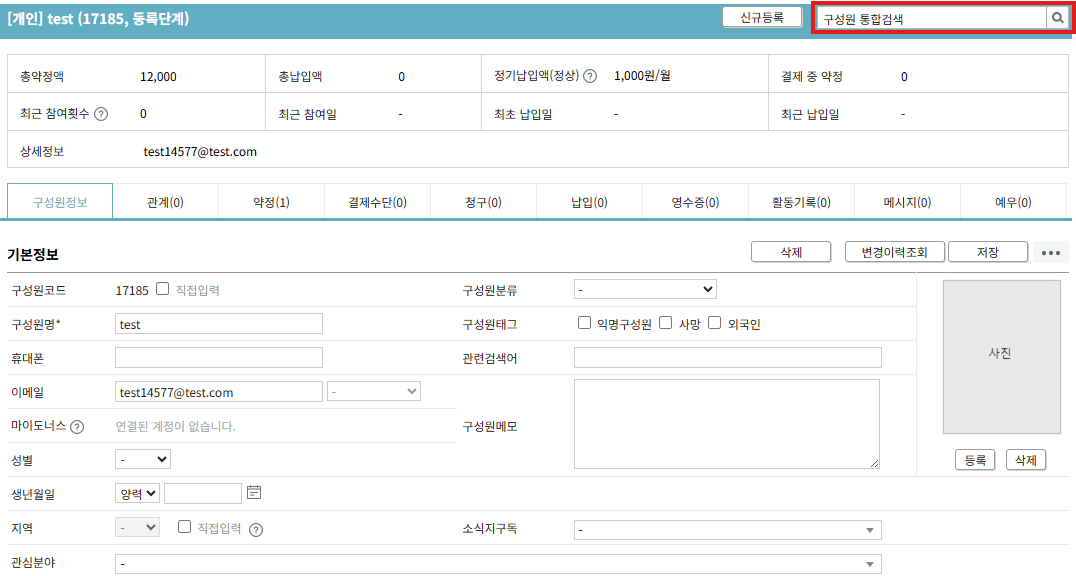Open help icon beside 정기납입액(정상)
1076x576 pixels.
click(x=589, y=76)
